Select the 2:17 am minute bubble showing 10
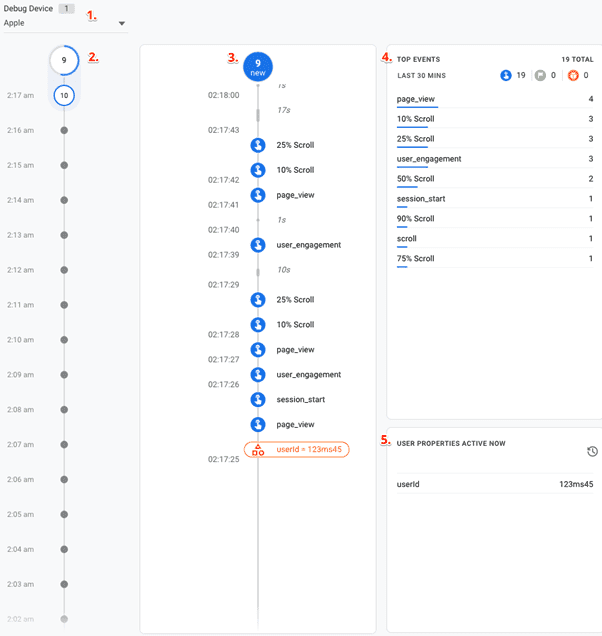This screenshot has width=602, height=636. point(64,95)
